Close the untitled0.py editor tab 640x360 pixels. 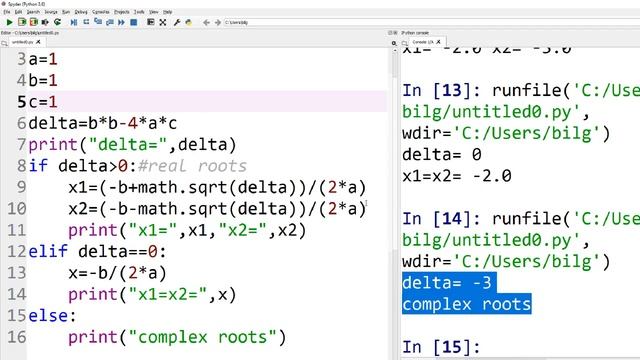click(38, 42)
